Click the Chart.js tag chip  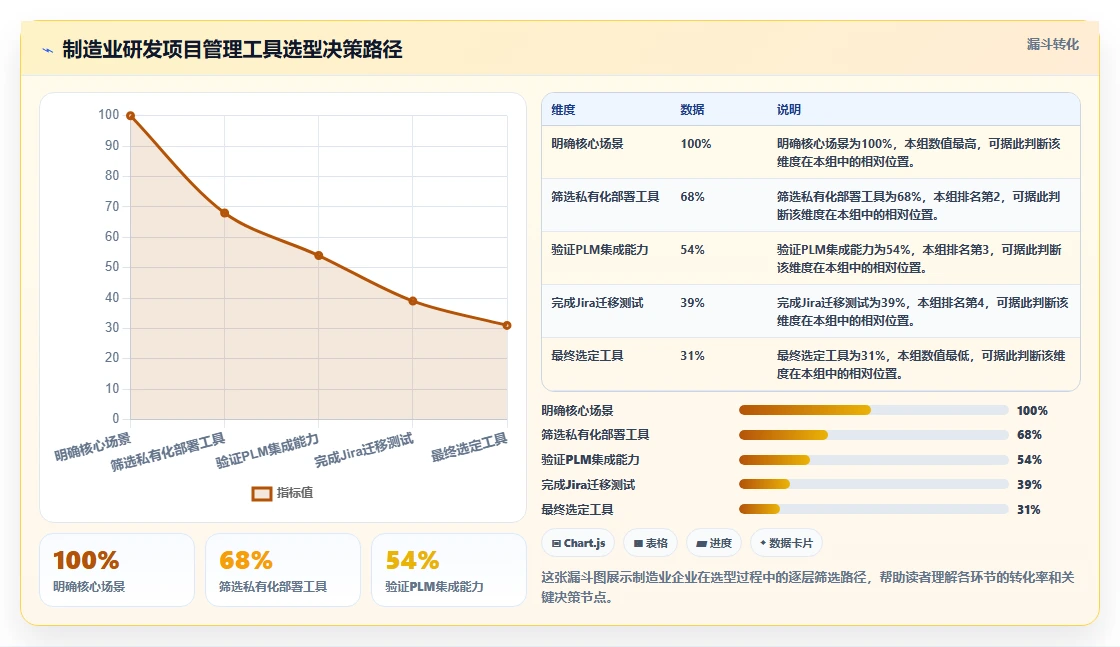click(578, 543)
